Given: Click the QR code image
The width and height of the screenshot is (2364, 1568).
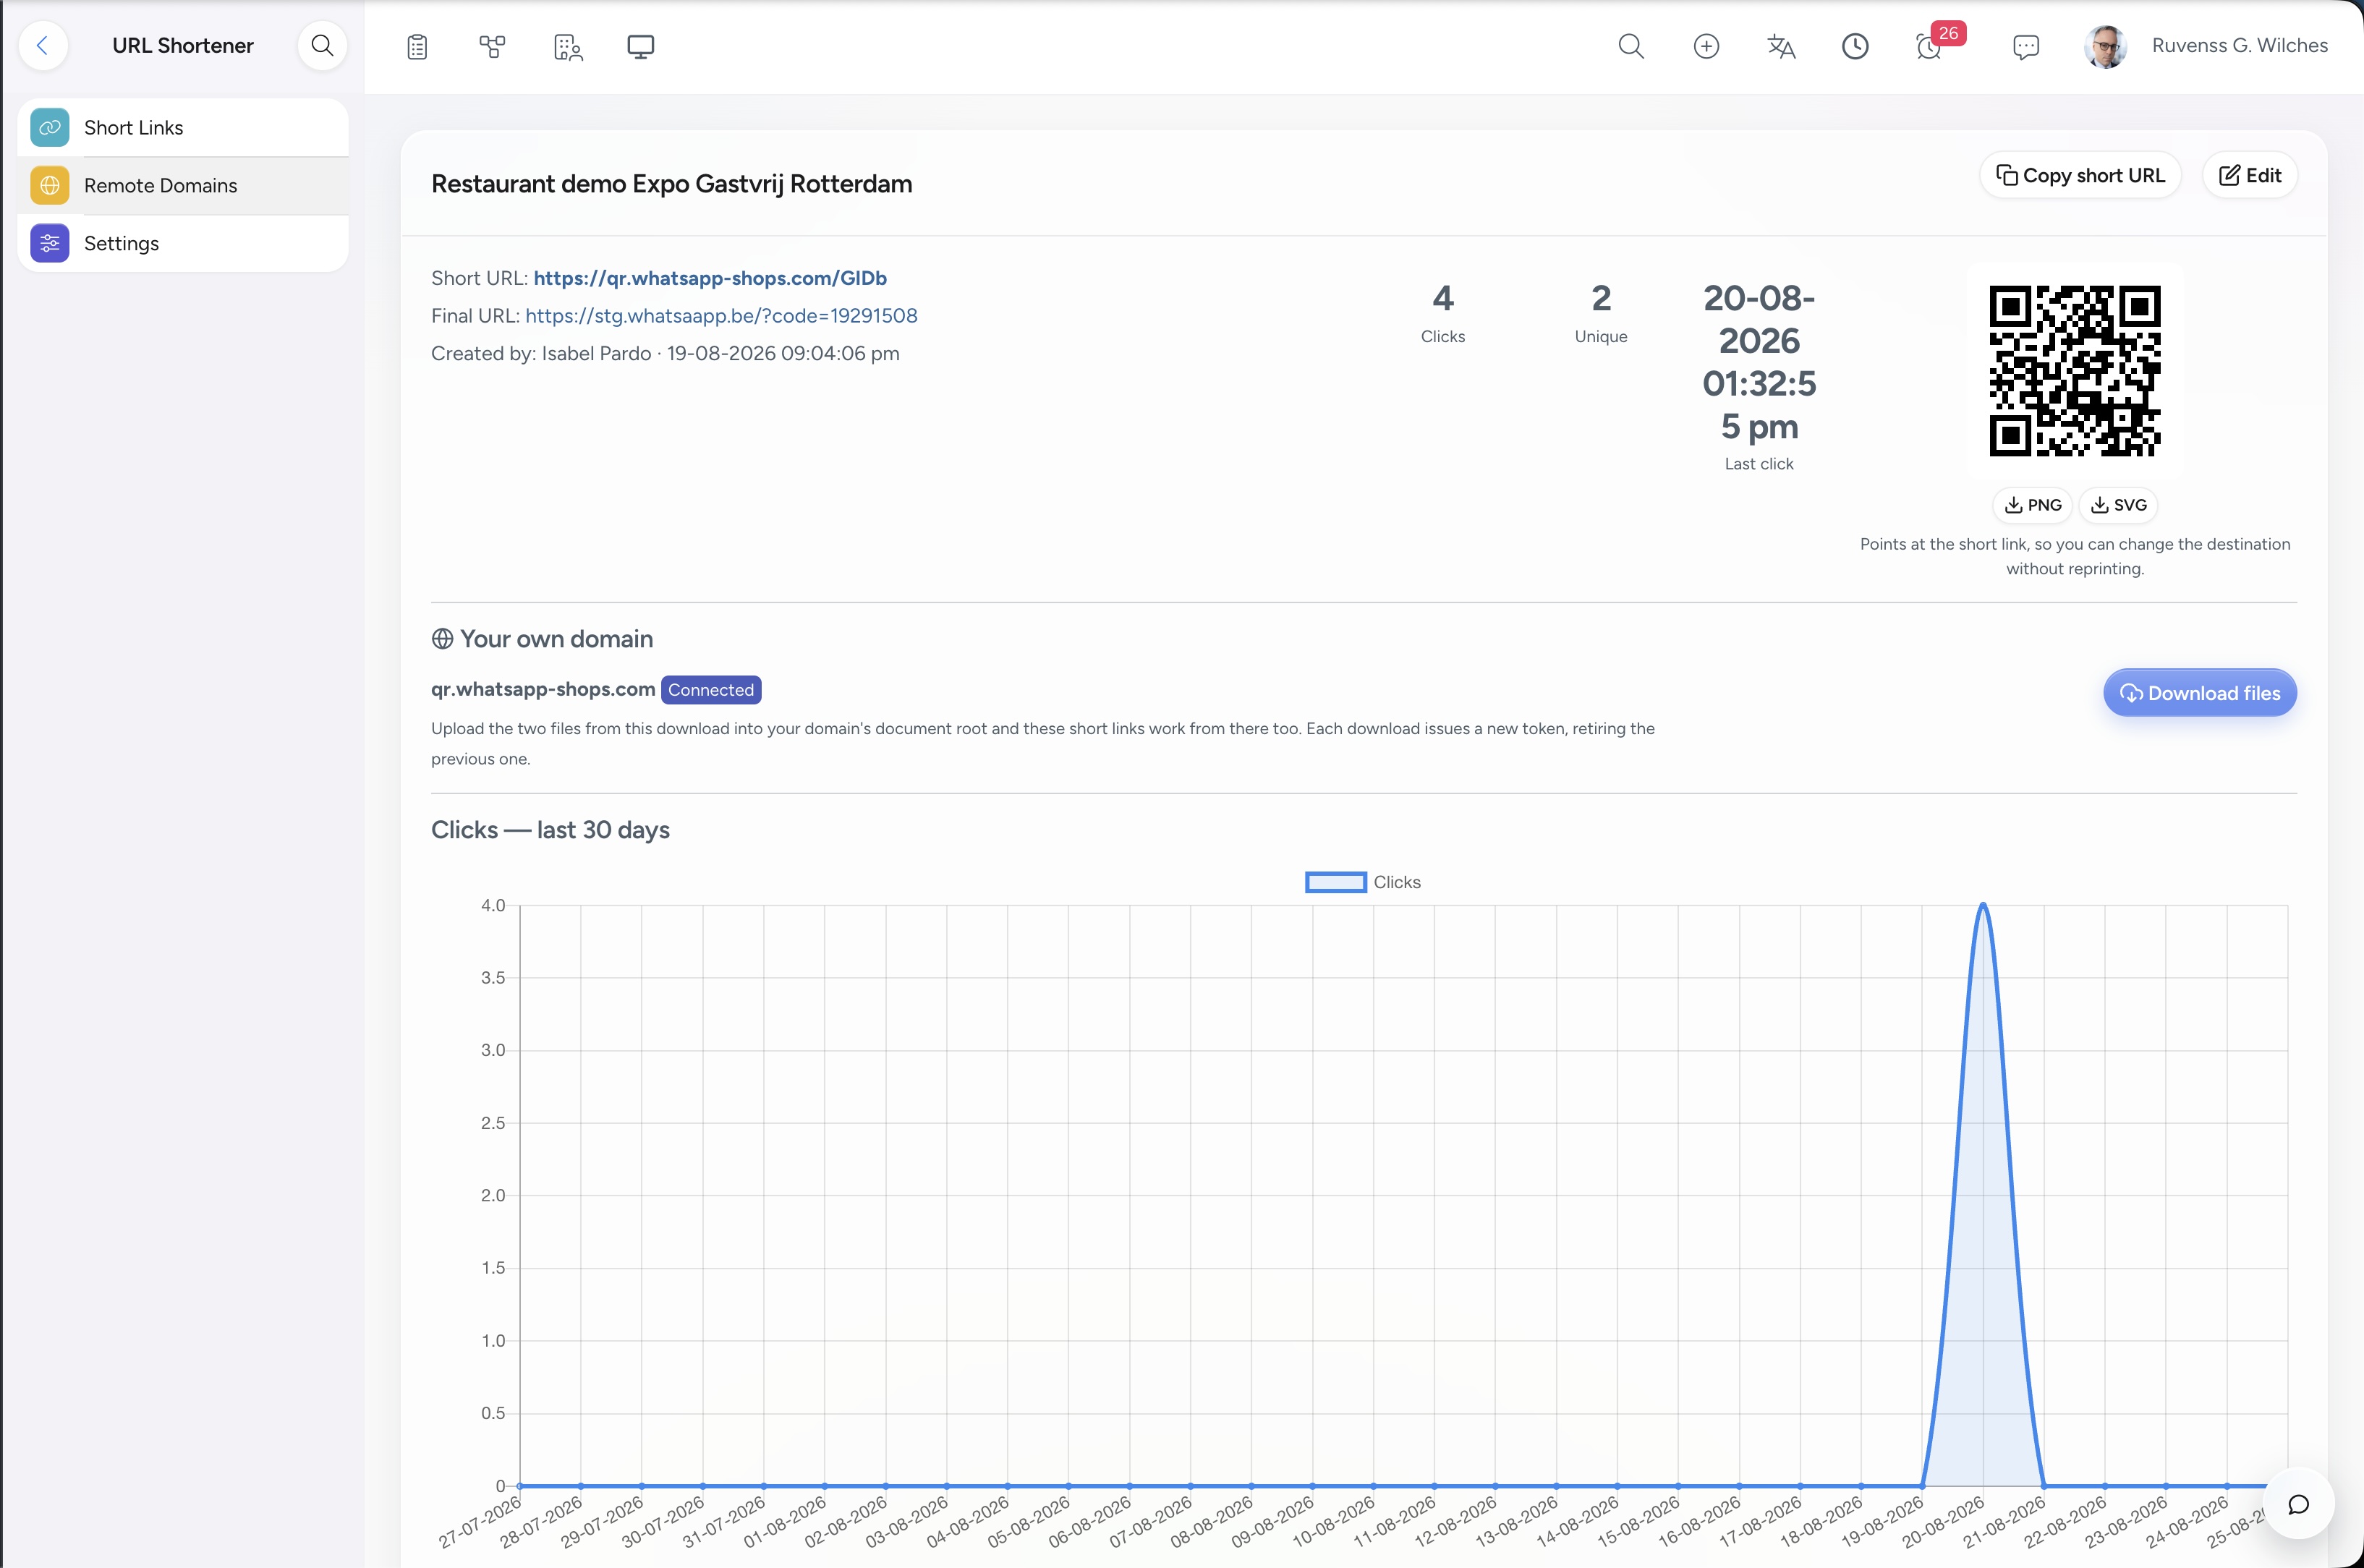Looking at the screenshot, I should tap(2075, 371).
